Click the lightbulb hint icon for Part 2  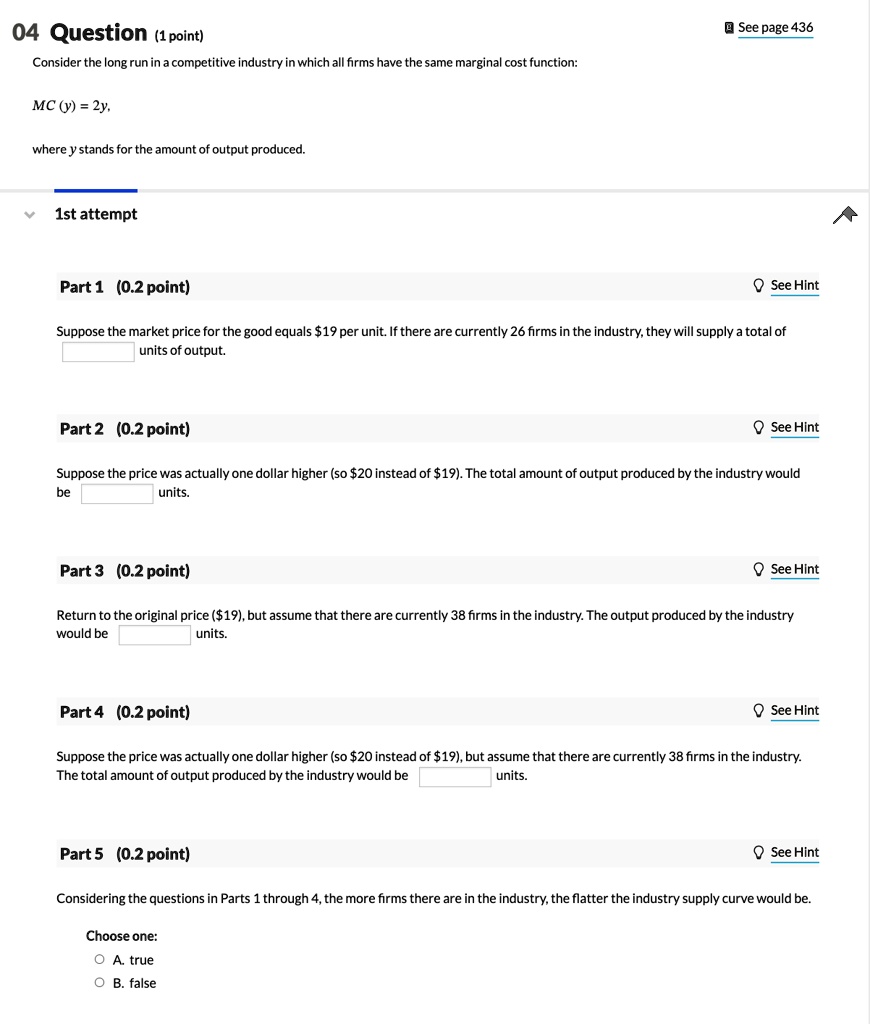759,428
